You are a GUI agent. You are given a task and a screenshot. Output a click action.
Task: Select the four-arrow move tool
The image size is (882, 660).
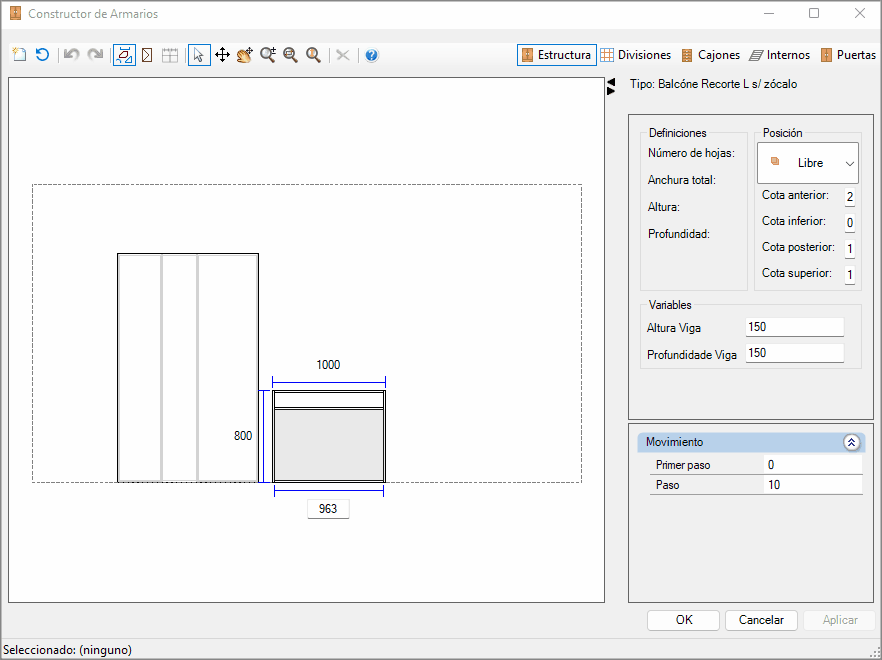point(222,55)
